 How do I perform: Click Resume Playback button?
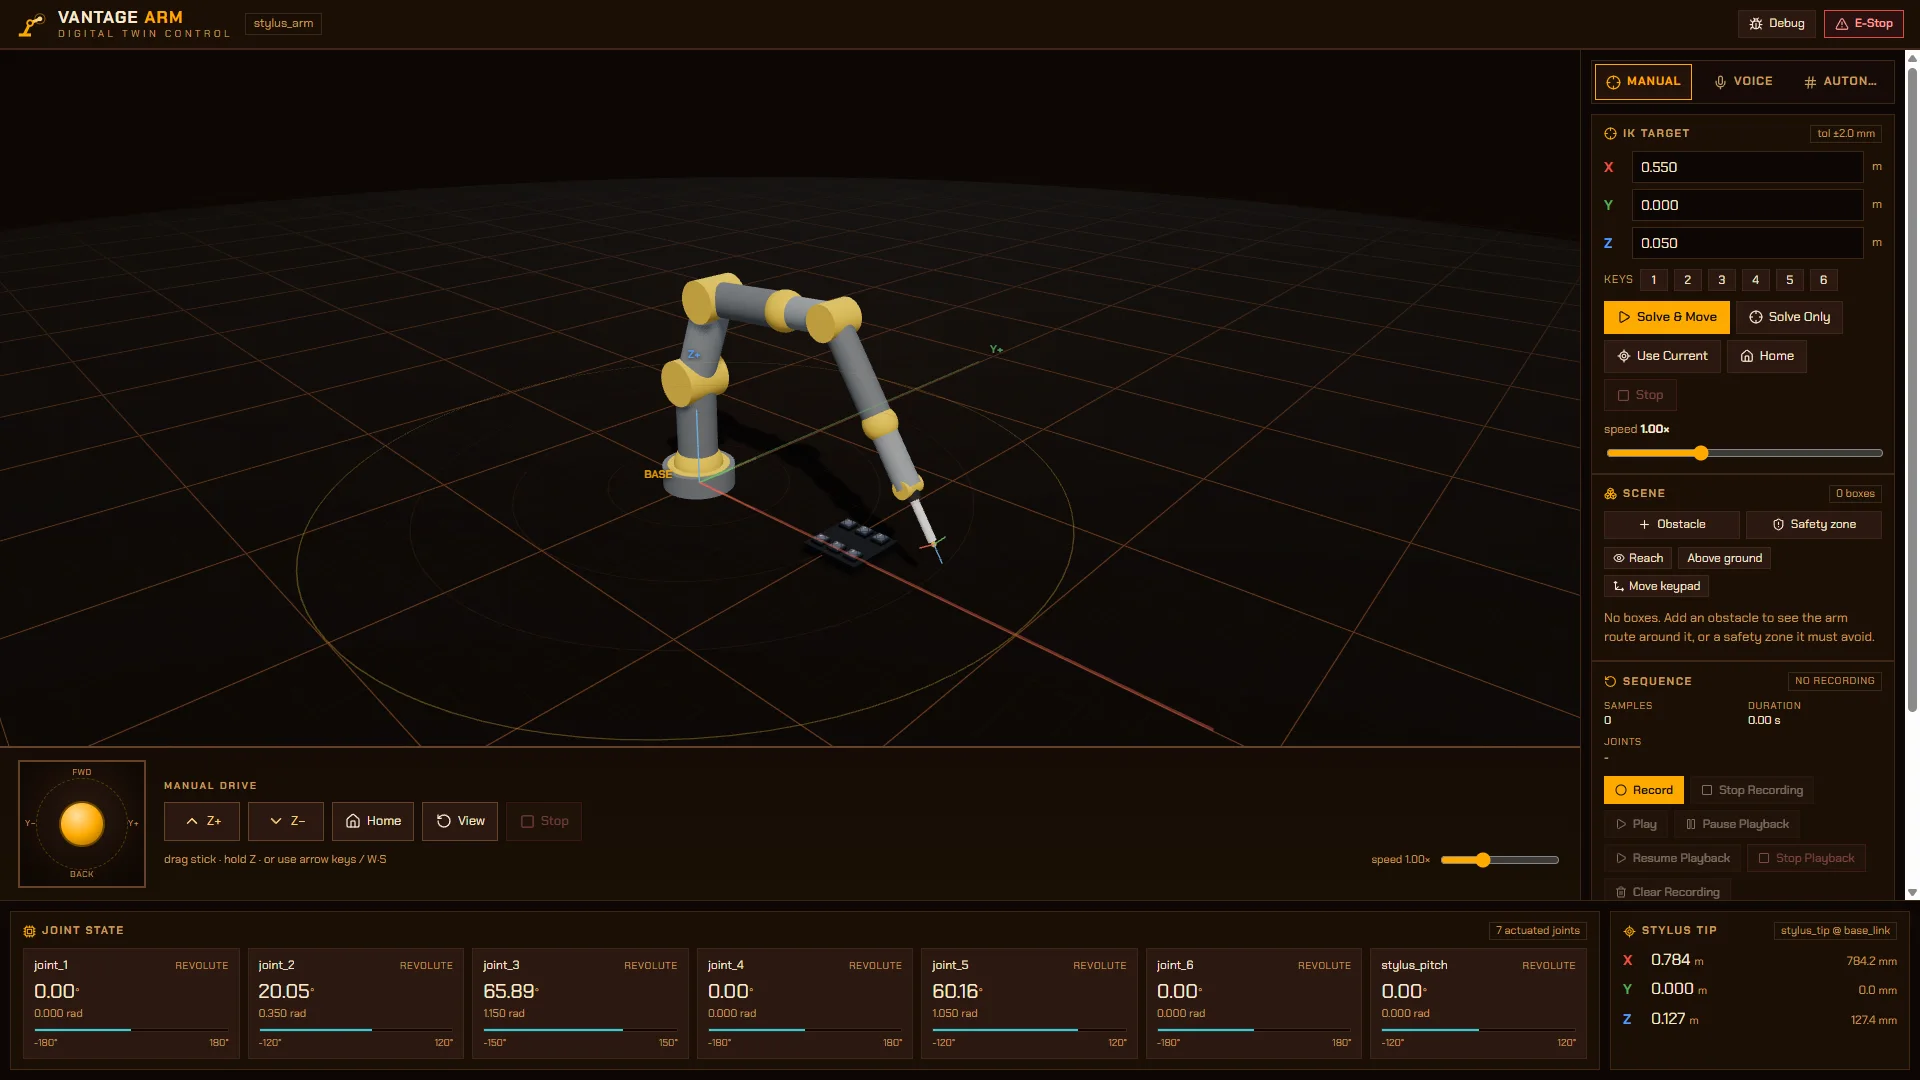1672,858
